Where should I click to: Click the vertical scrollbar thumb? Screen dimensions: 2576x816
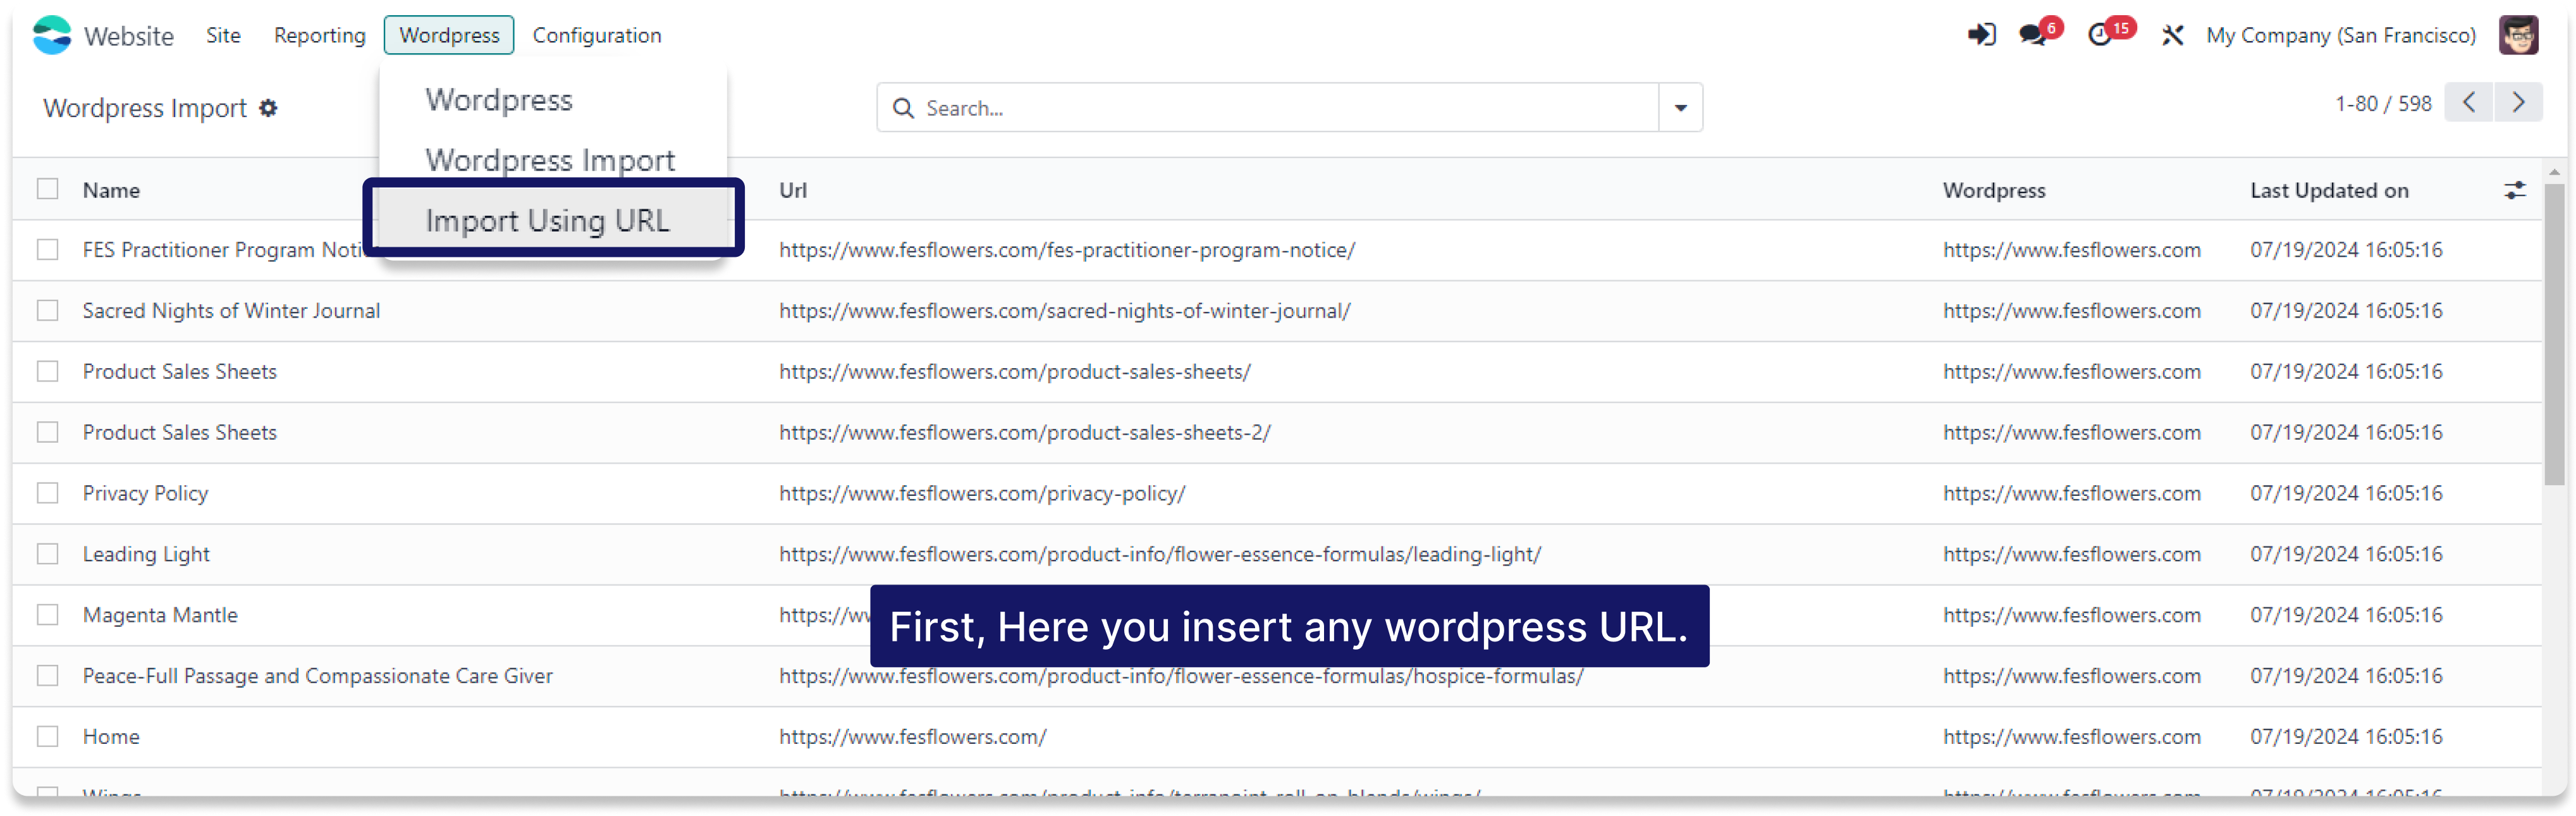tap(2554, 335)
